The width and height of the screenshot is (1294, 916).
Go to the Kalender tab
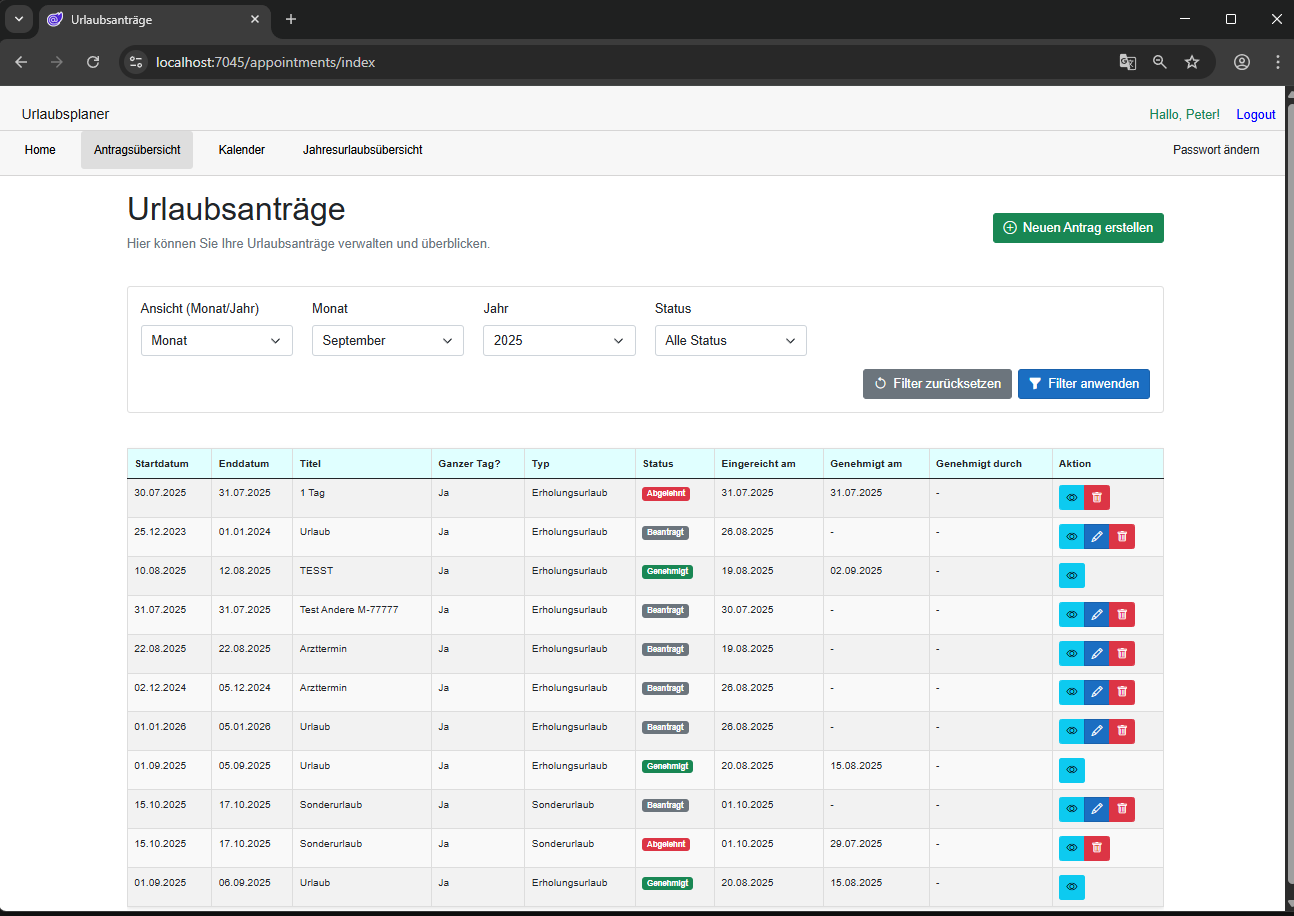[x=241, y=150]
